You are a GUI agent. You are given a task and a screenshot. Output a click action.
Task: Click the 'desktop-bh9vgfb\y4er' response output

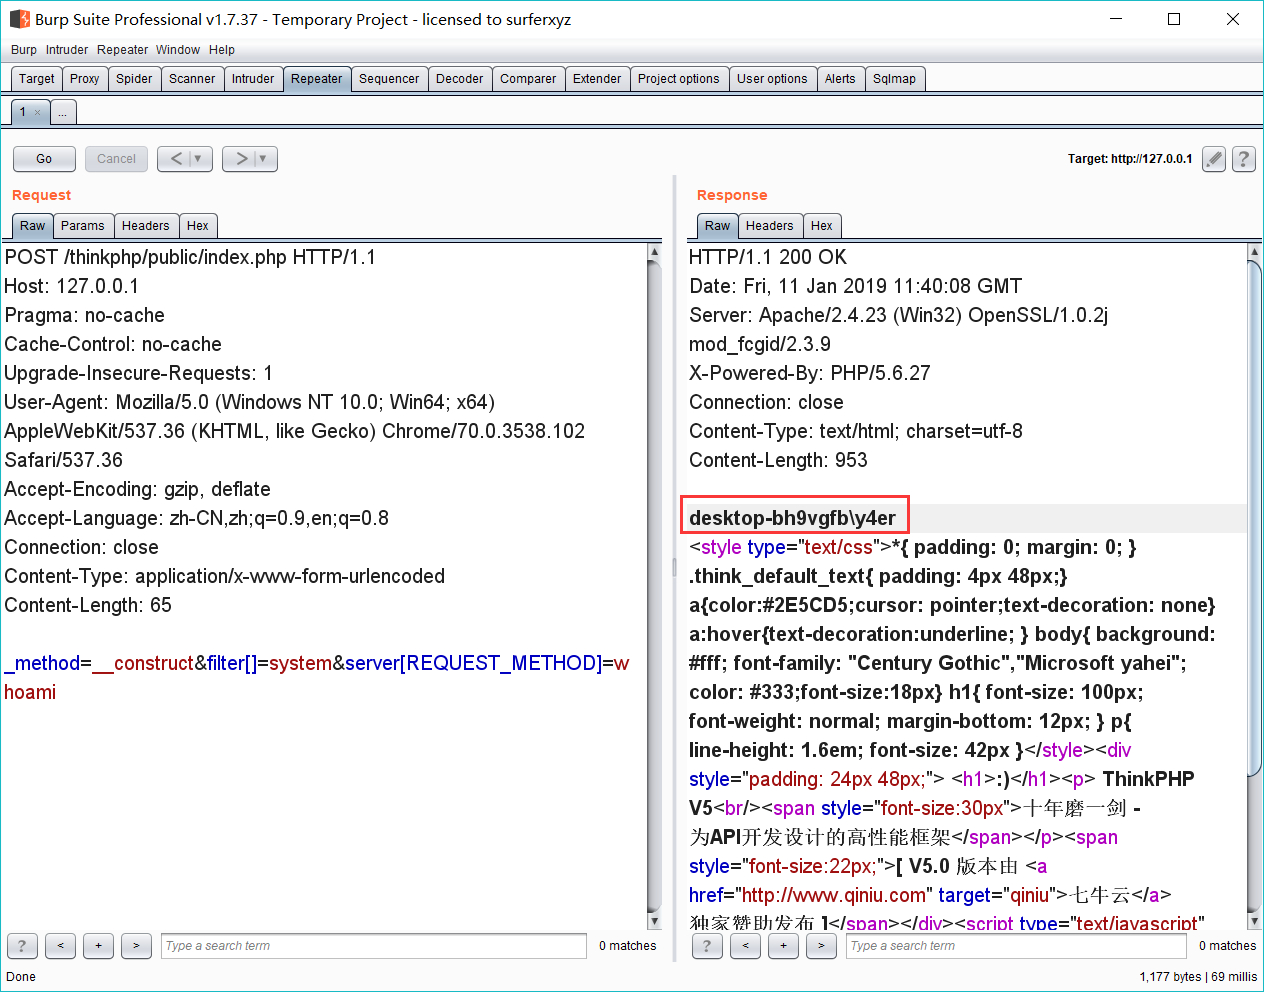coord(793,518)
